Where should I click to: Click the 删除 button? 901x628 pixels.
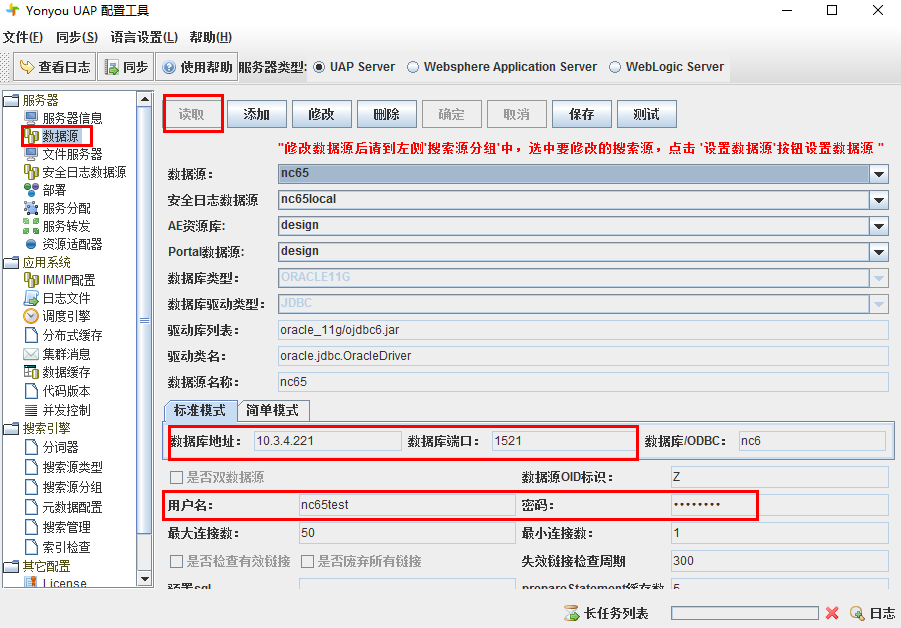[x=386, y=114]
